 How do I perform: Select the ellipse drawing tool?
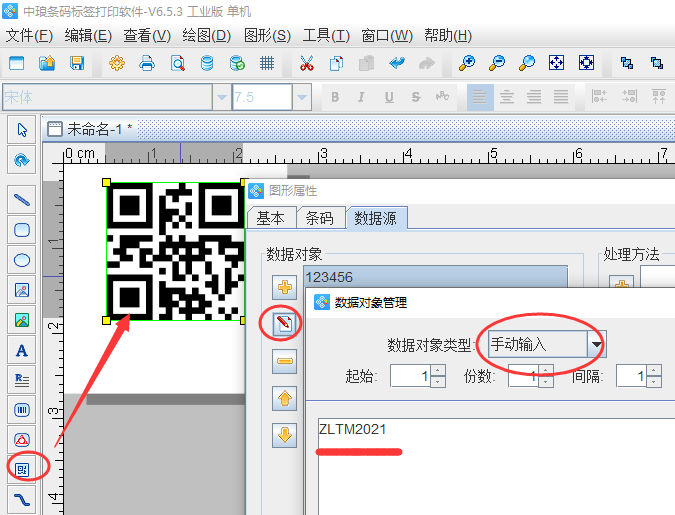pyautogui.click(x=22, y=260)
